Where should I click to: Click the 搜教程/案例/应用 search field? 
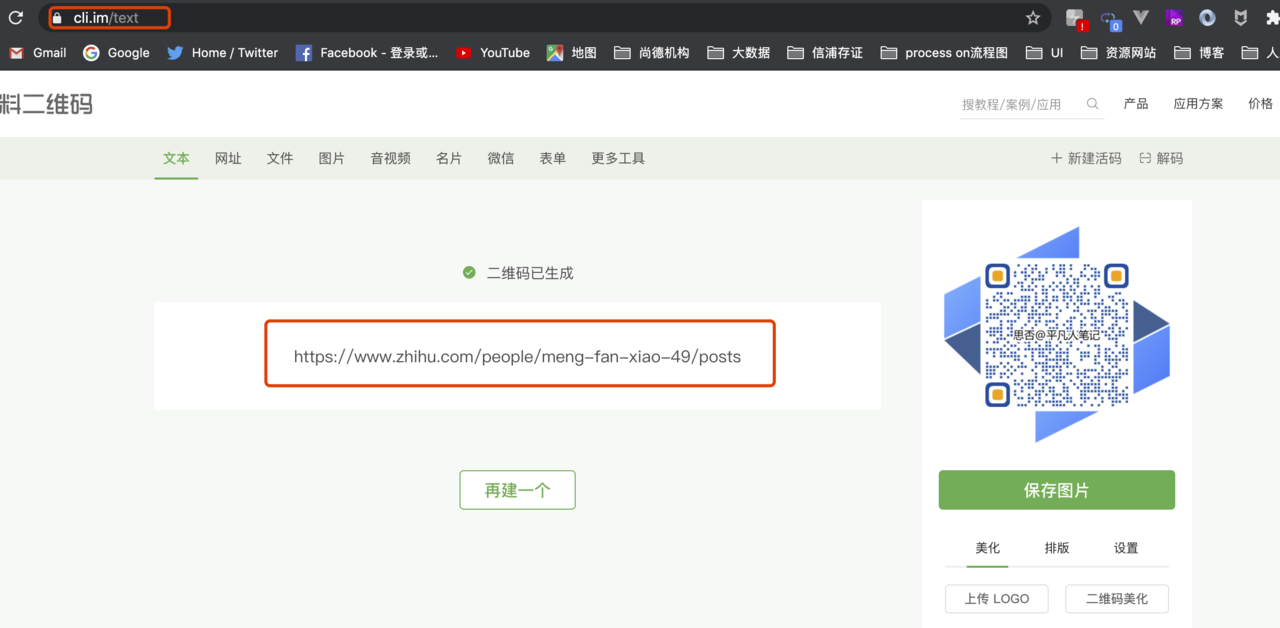pyautogui.click(x=1018, y=104)
